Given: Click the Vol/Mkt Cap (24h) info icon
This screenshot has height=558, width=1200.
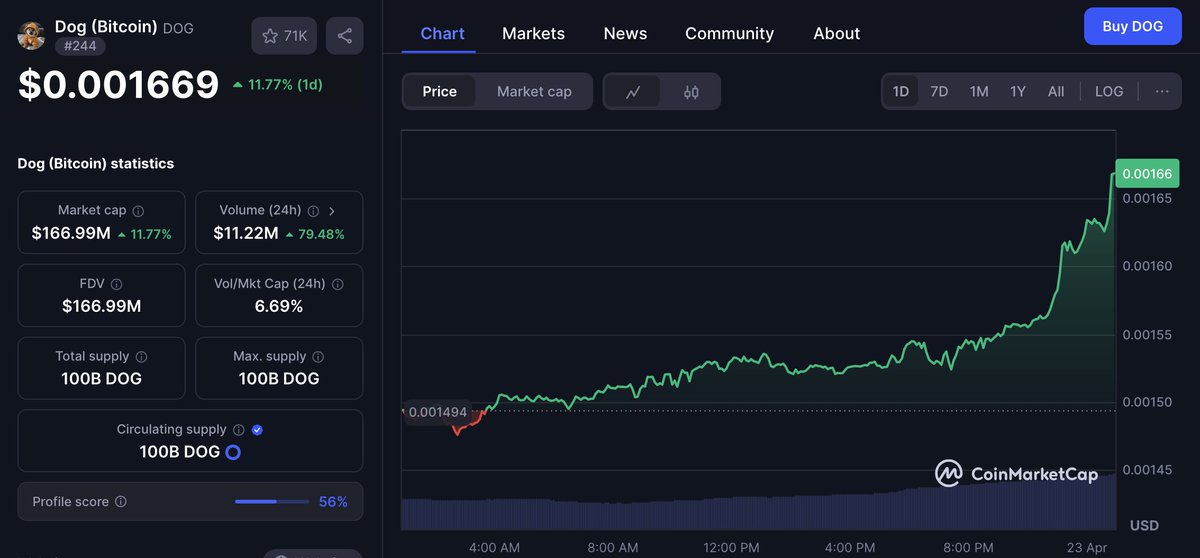Looking at the screenshot, I should pyautogui.click(x=337, y=284).
